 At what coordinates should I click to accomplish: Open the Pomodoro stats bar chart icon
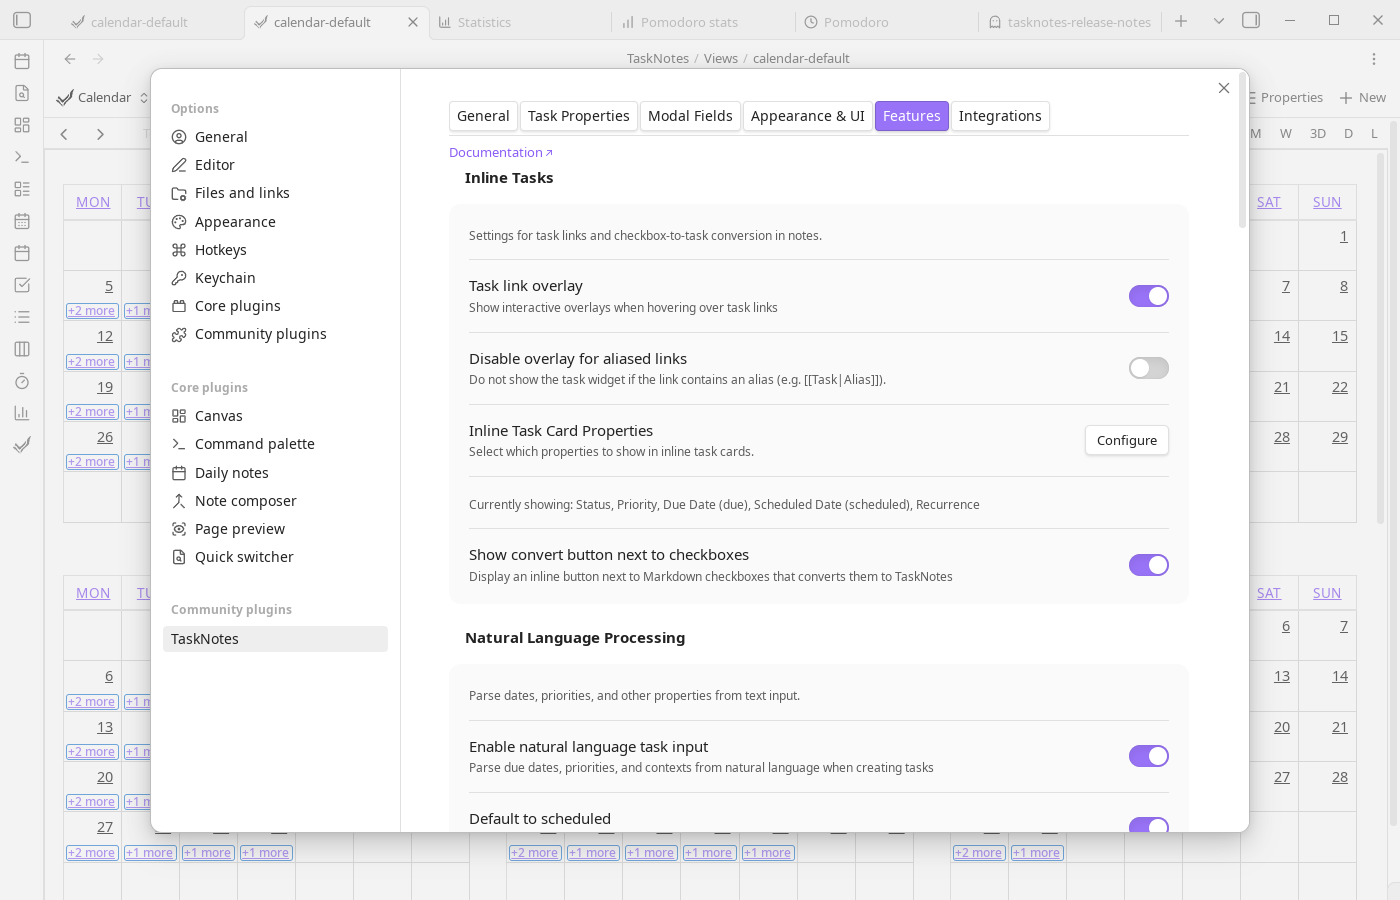[22, 412]
